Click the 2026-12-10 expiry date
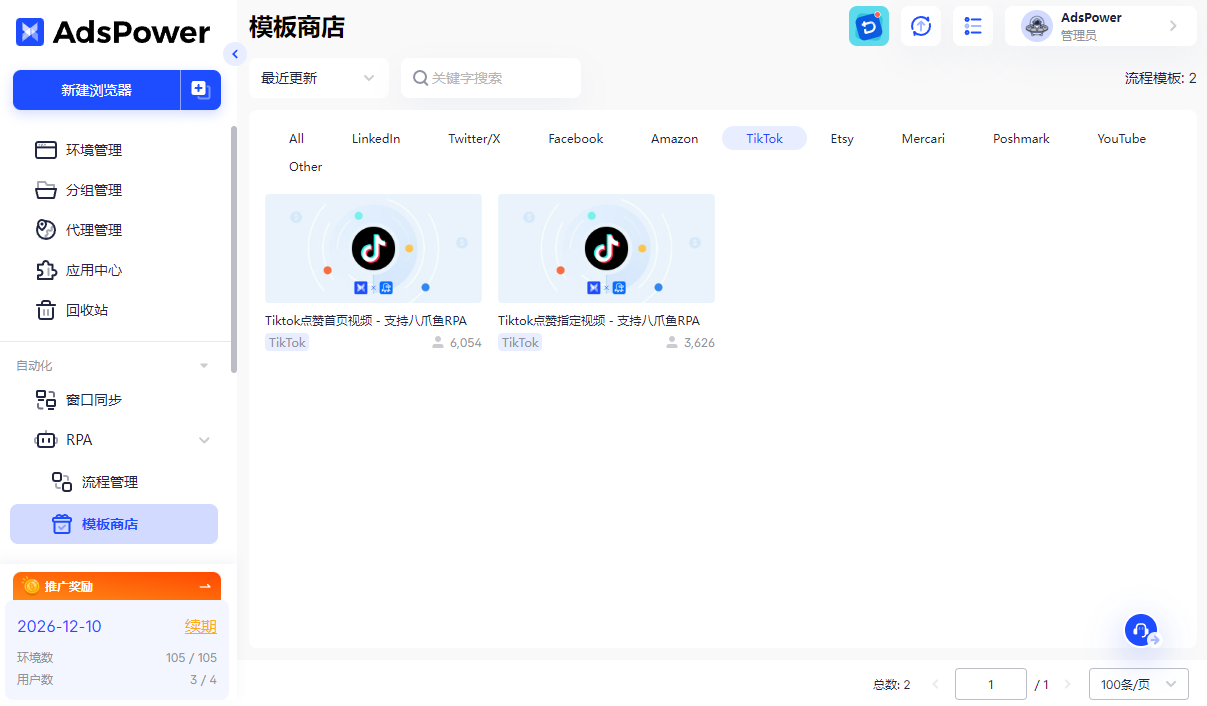Screen dimensions: 1207x706 [59, 627]
